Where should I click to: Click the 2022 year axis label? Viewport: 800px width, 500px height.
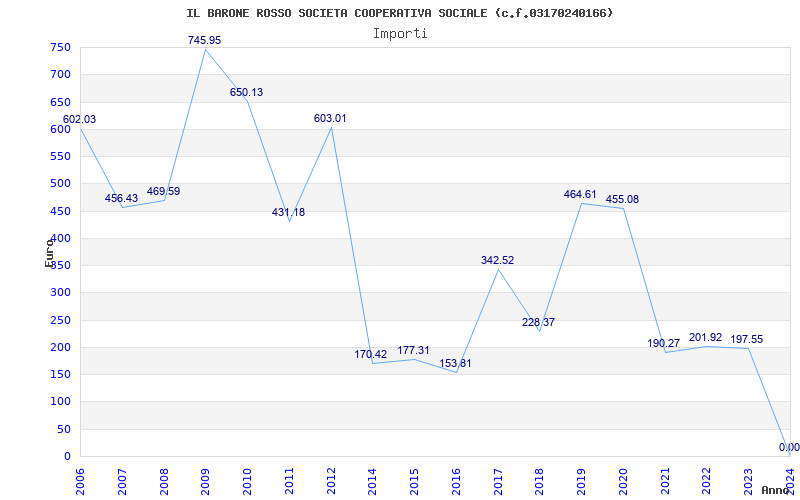(x=707, y=482)
